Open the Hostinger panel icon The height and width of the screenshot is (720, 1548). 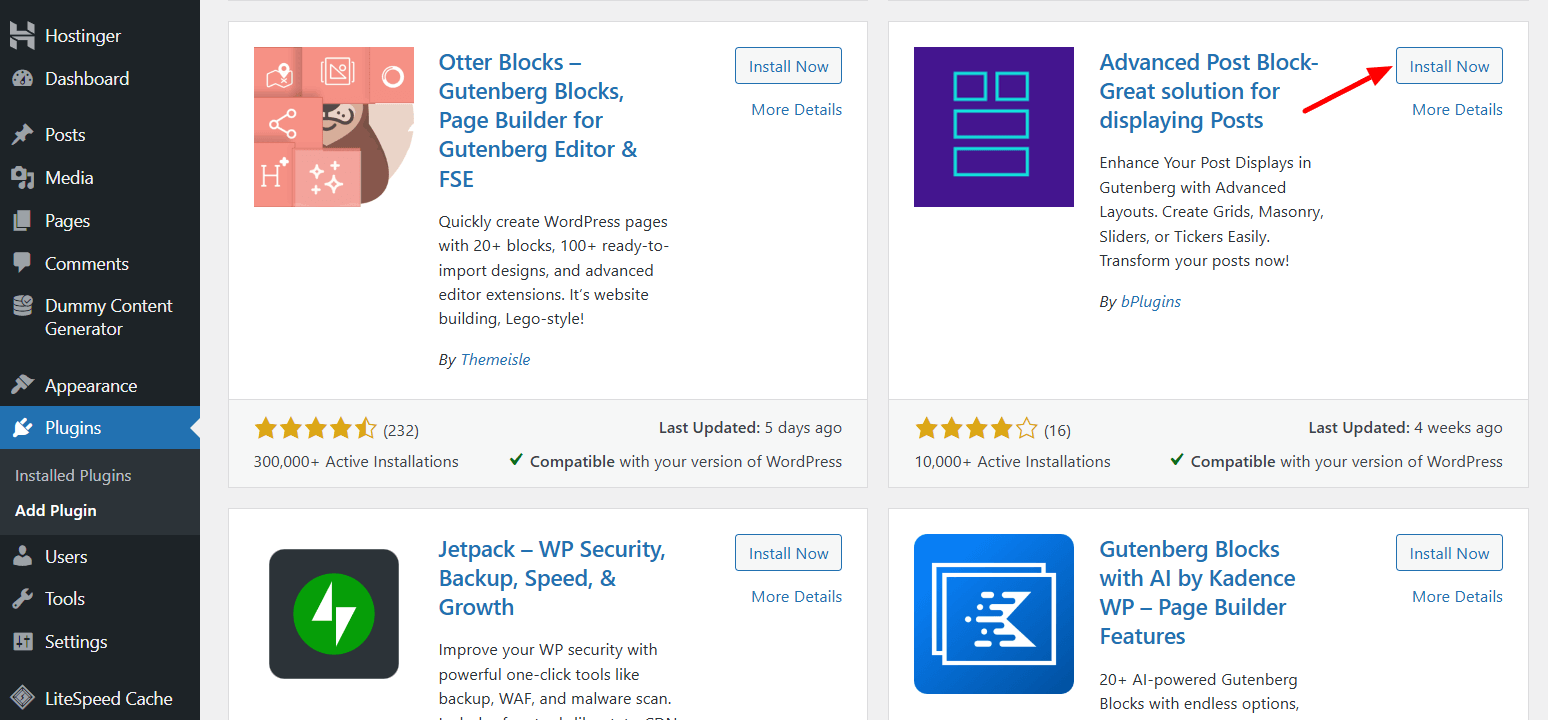tap(23, 35)
